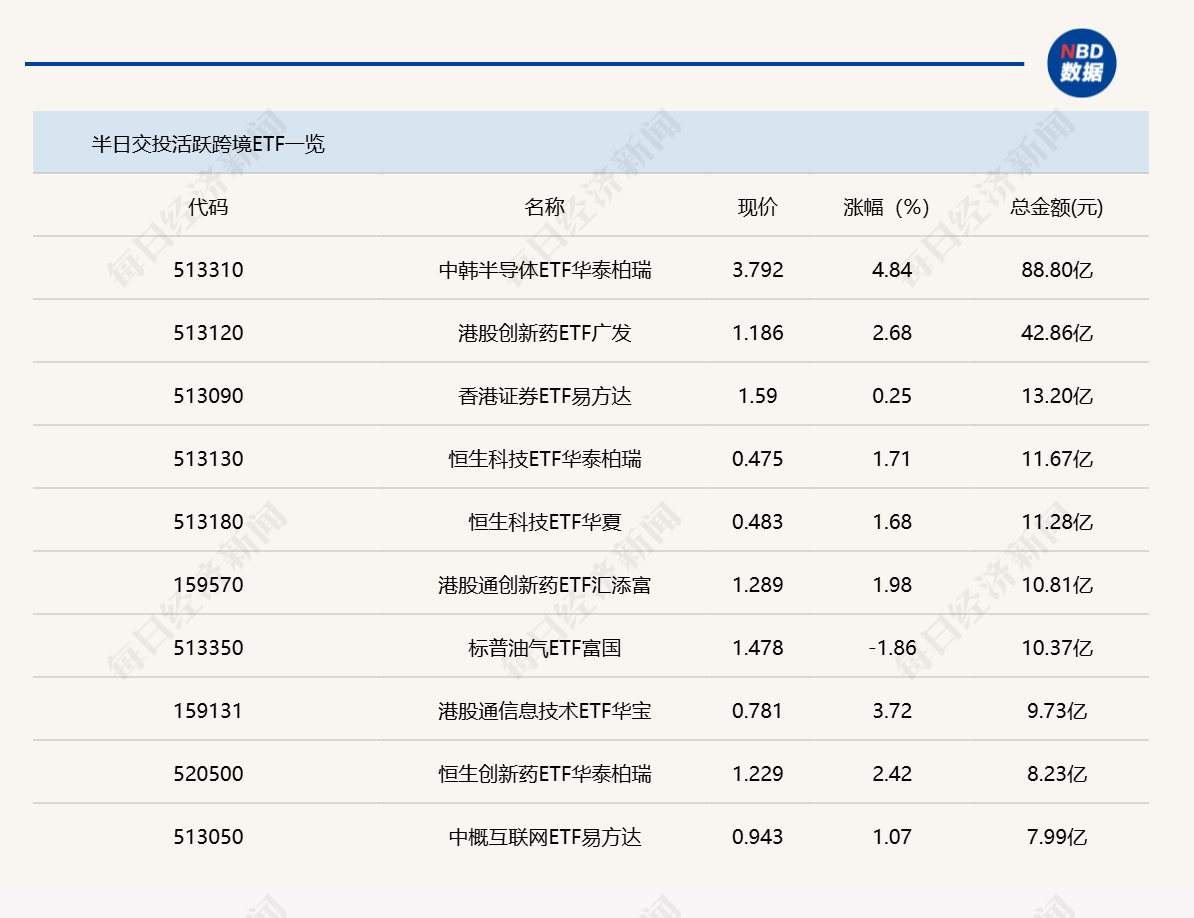Image resolution: width=1194 pixels, height=918 pixels.
Task: Select 恒生科技ETF华夏 name cell
Action: tap(544, 522)
